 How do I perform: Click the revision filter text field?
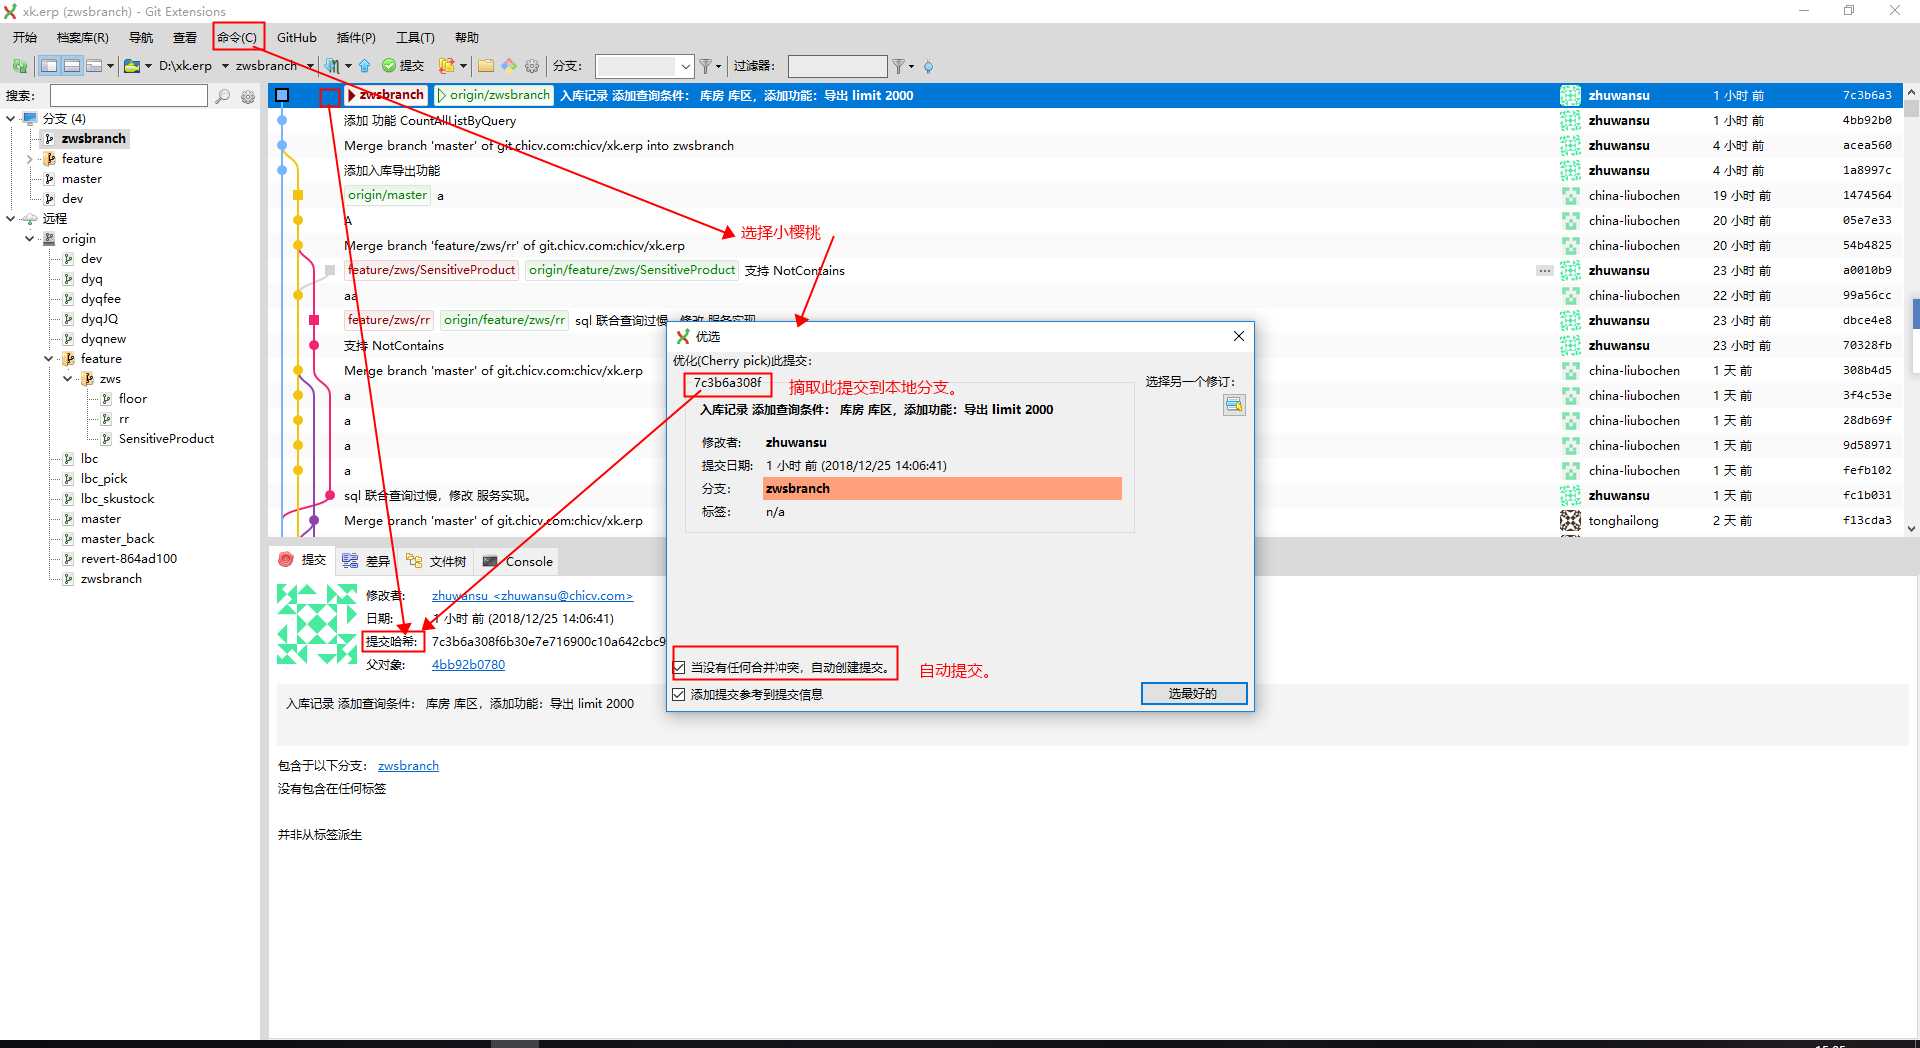pyautogui.click(x=837, y=66)
